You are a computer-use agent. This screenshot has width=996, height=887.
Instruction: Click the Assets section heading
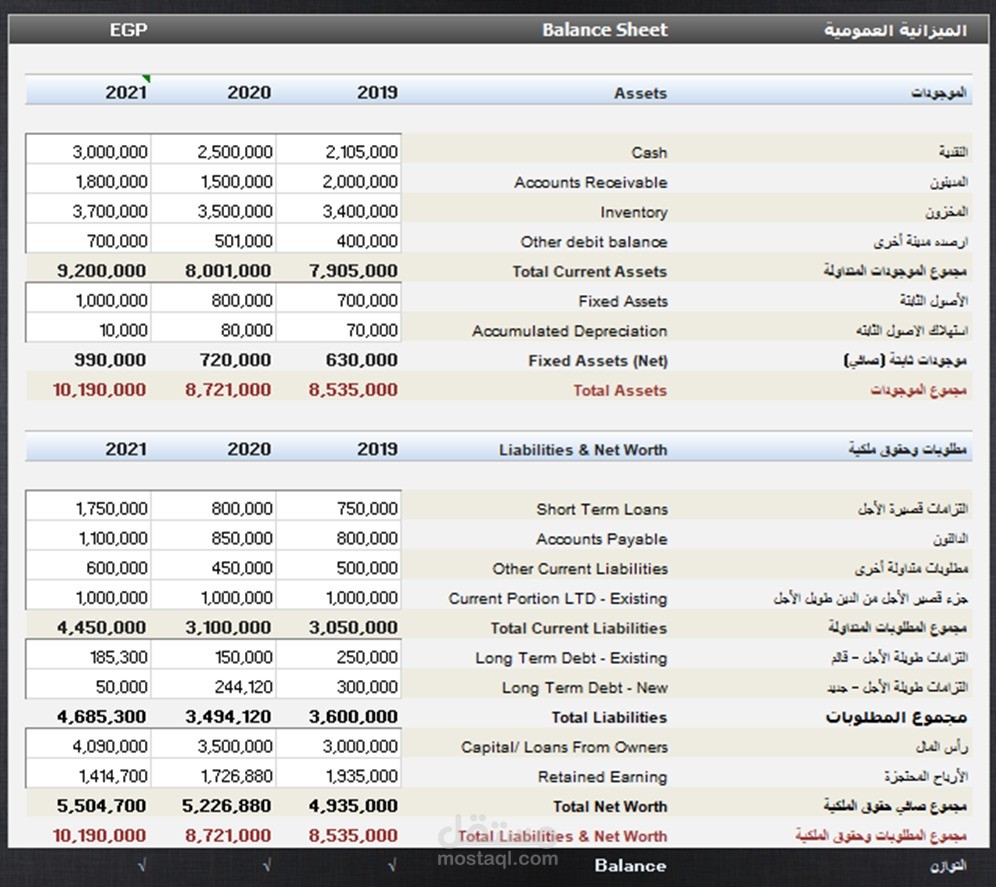[x=640, y=93]
